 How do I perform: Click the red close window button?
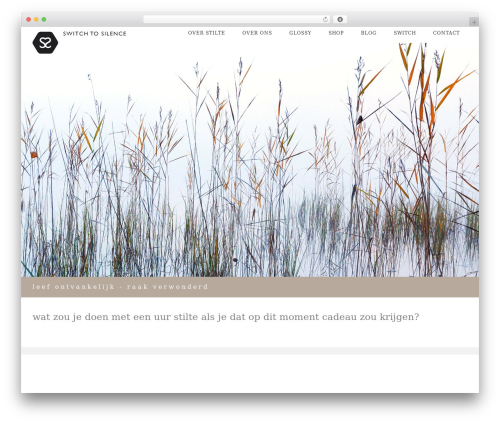tap(29, 20)
